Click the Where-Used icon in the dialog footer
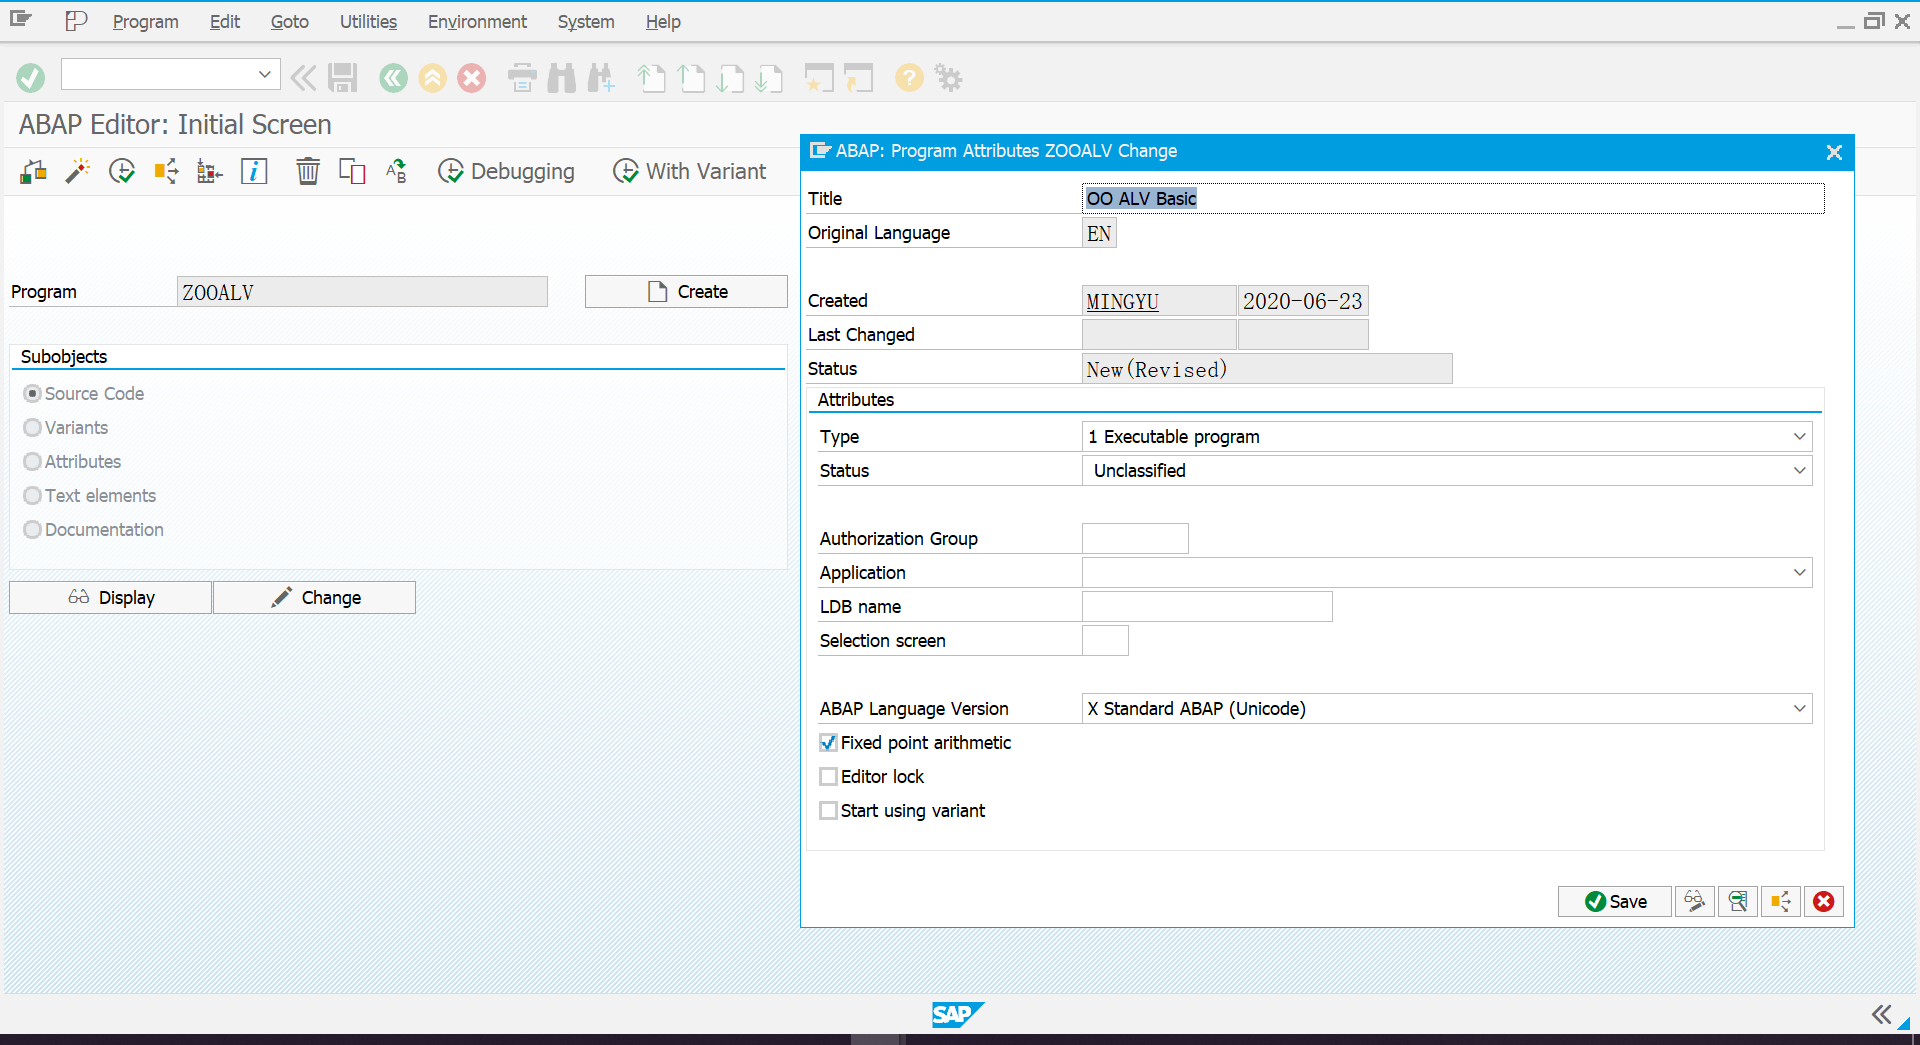This screenshot has width=1920, height=1045. point(1781,901)
